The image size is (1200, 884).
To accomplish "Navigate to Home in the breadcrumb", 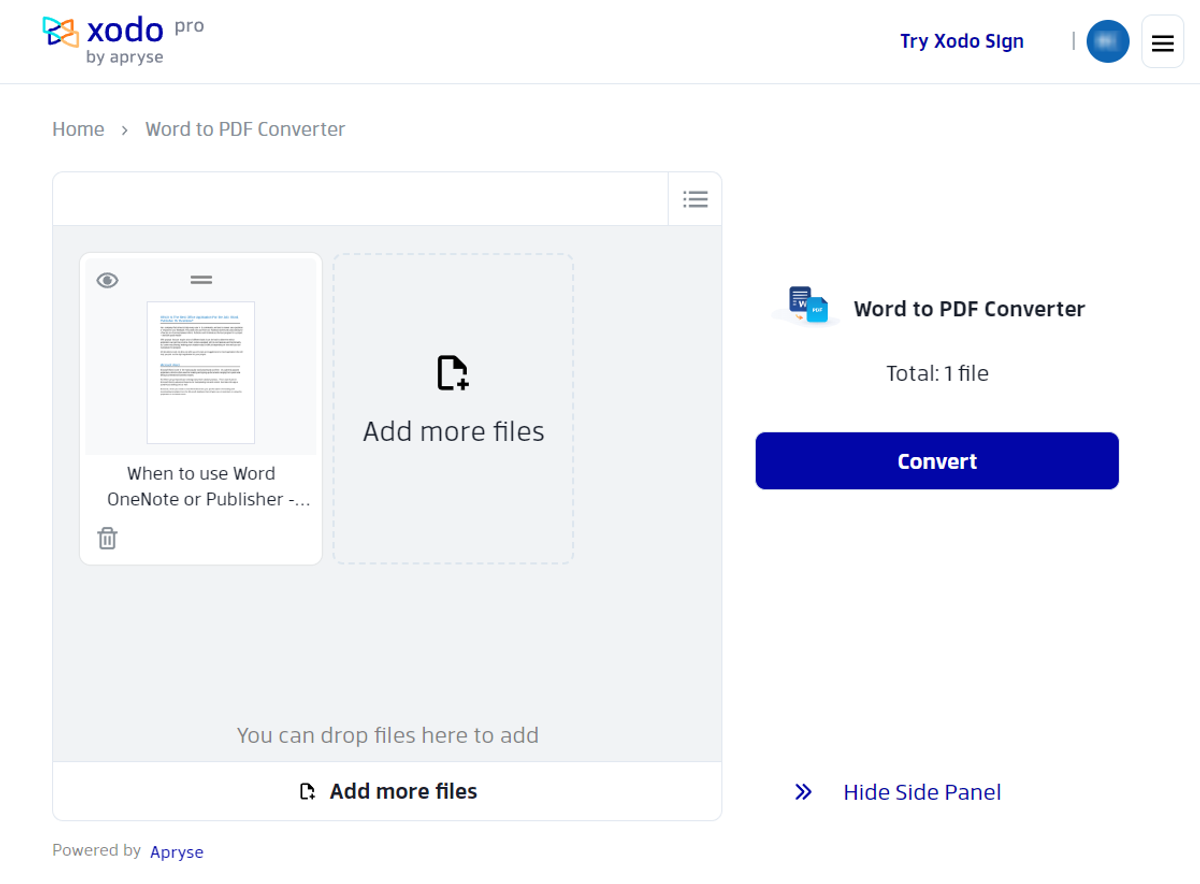I will tap(78, 128).
